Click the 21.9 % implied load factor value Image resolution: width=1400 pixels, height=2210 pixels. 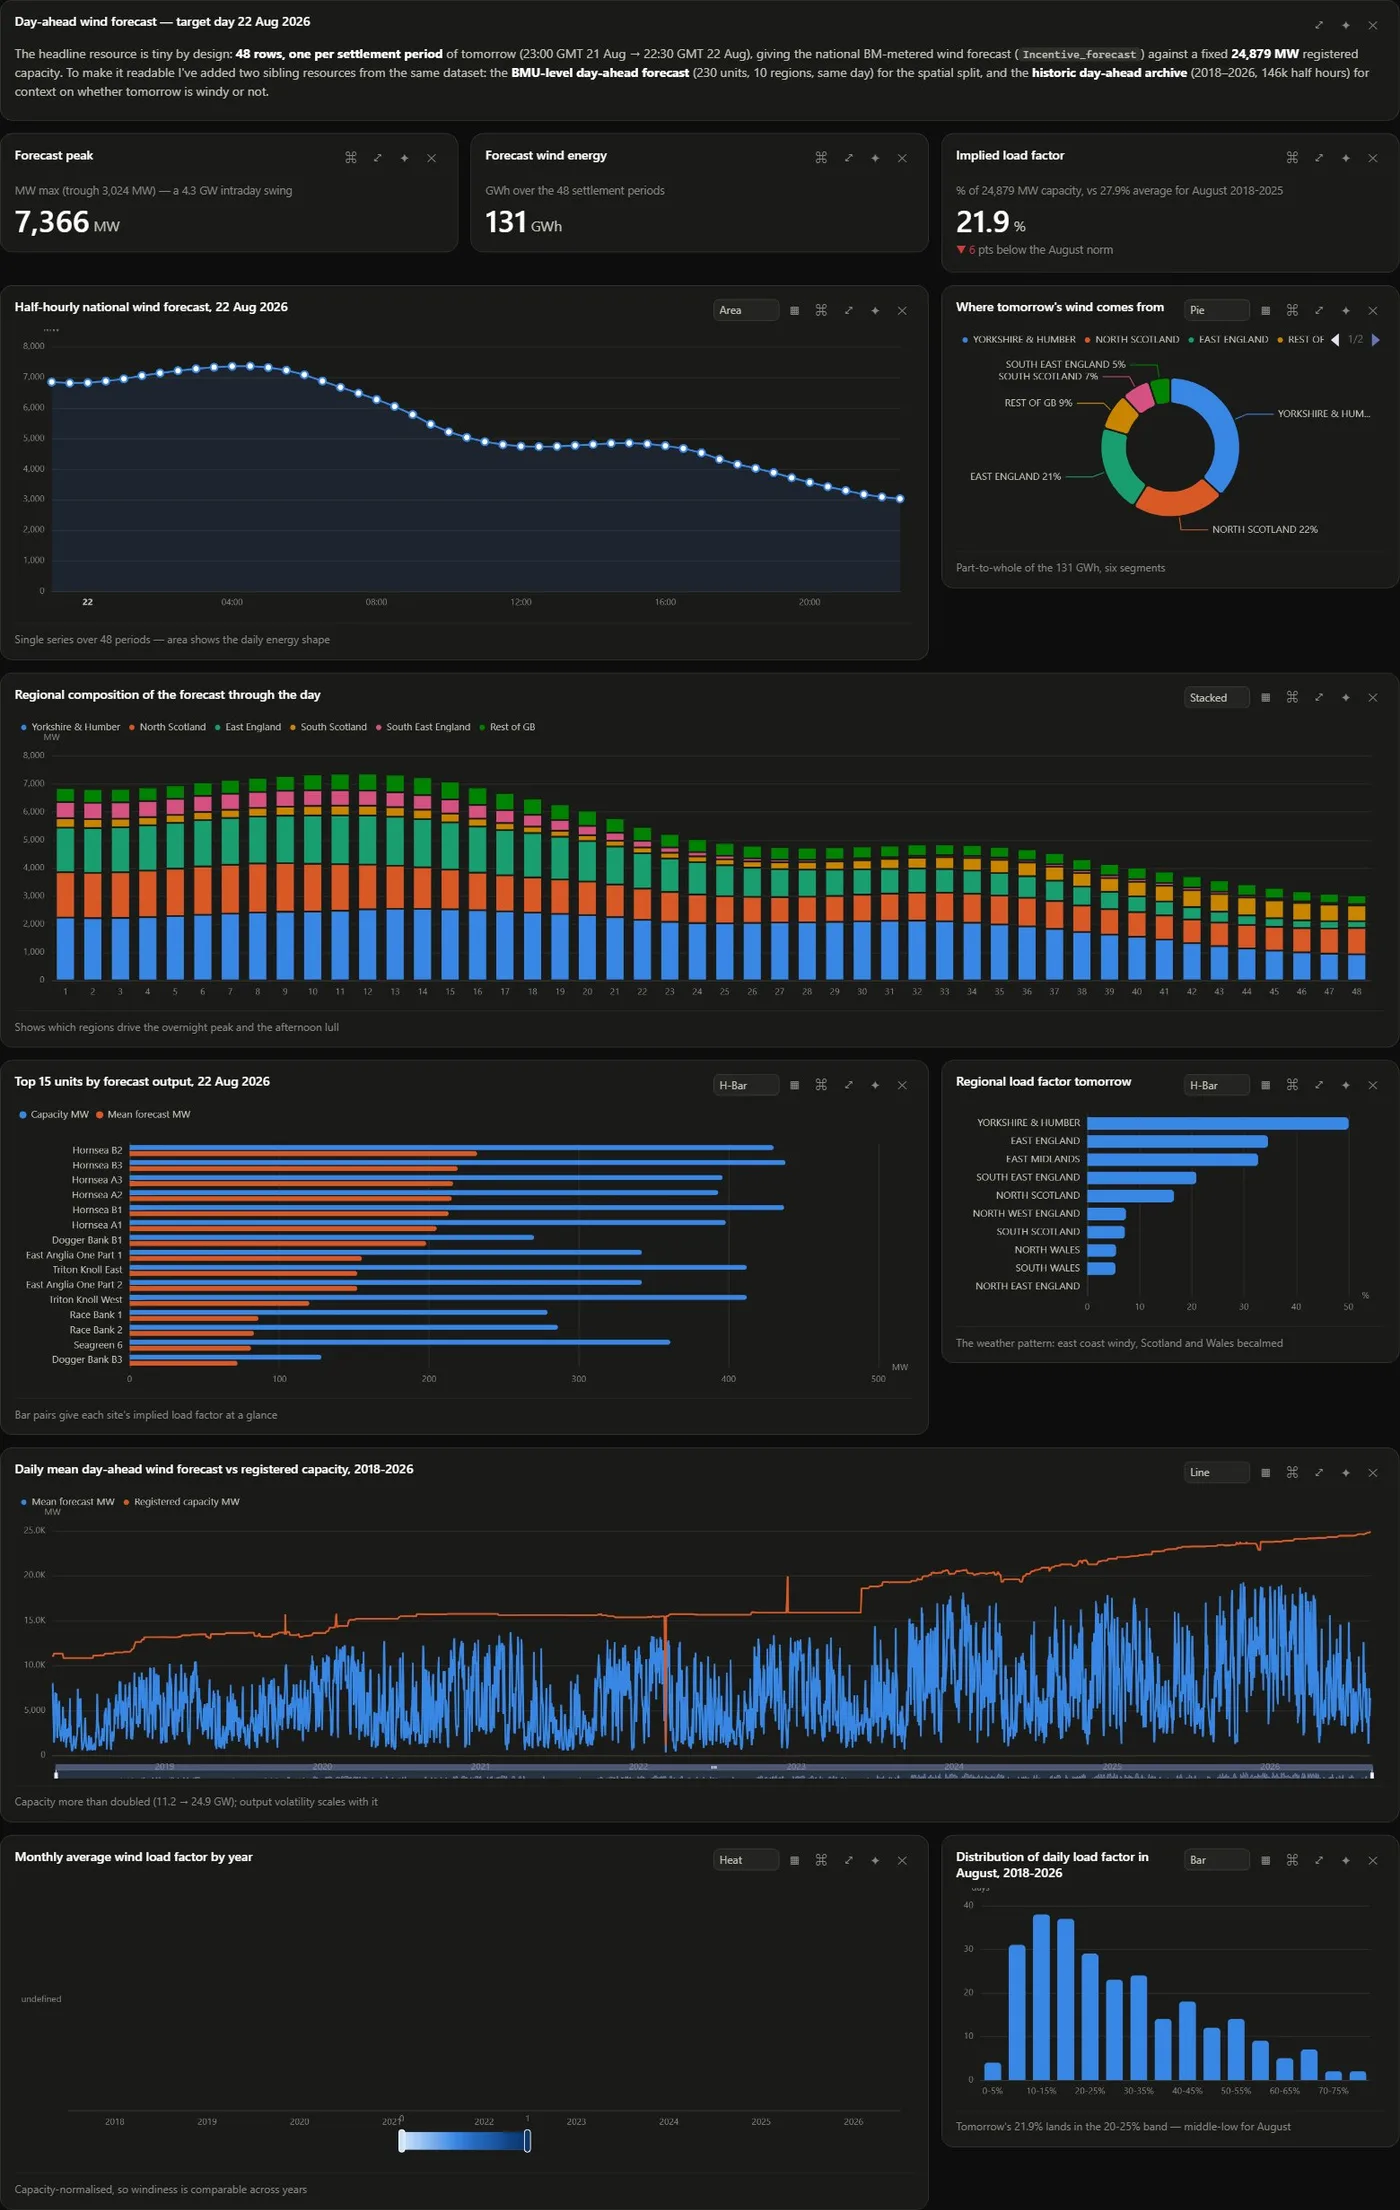pyautogui.click(x=990, y=222)
